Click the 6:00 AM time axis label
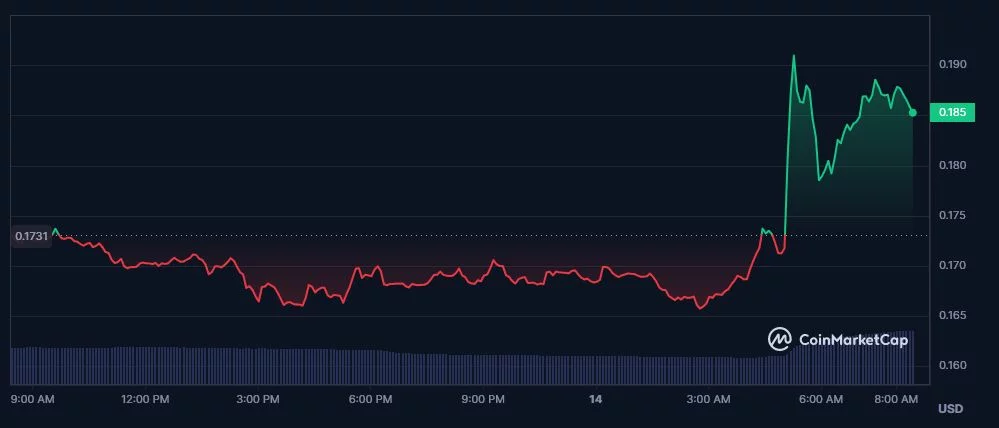The height and width of the screenshot is (428, 999). [821, 399]
